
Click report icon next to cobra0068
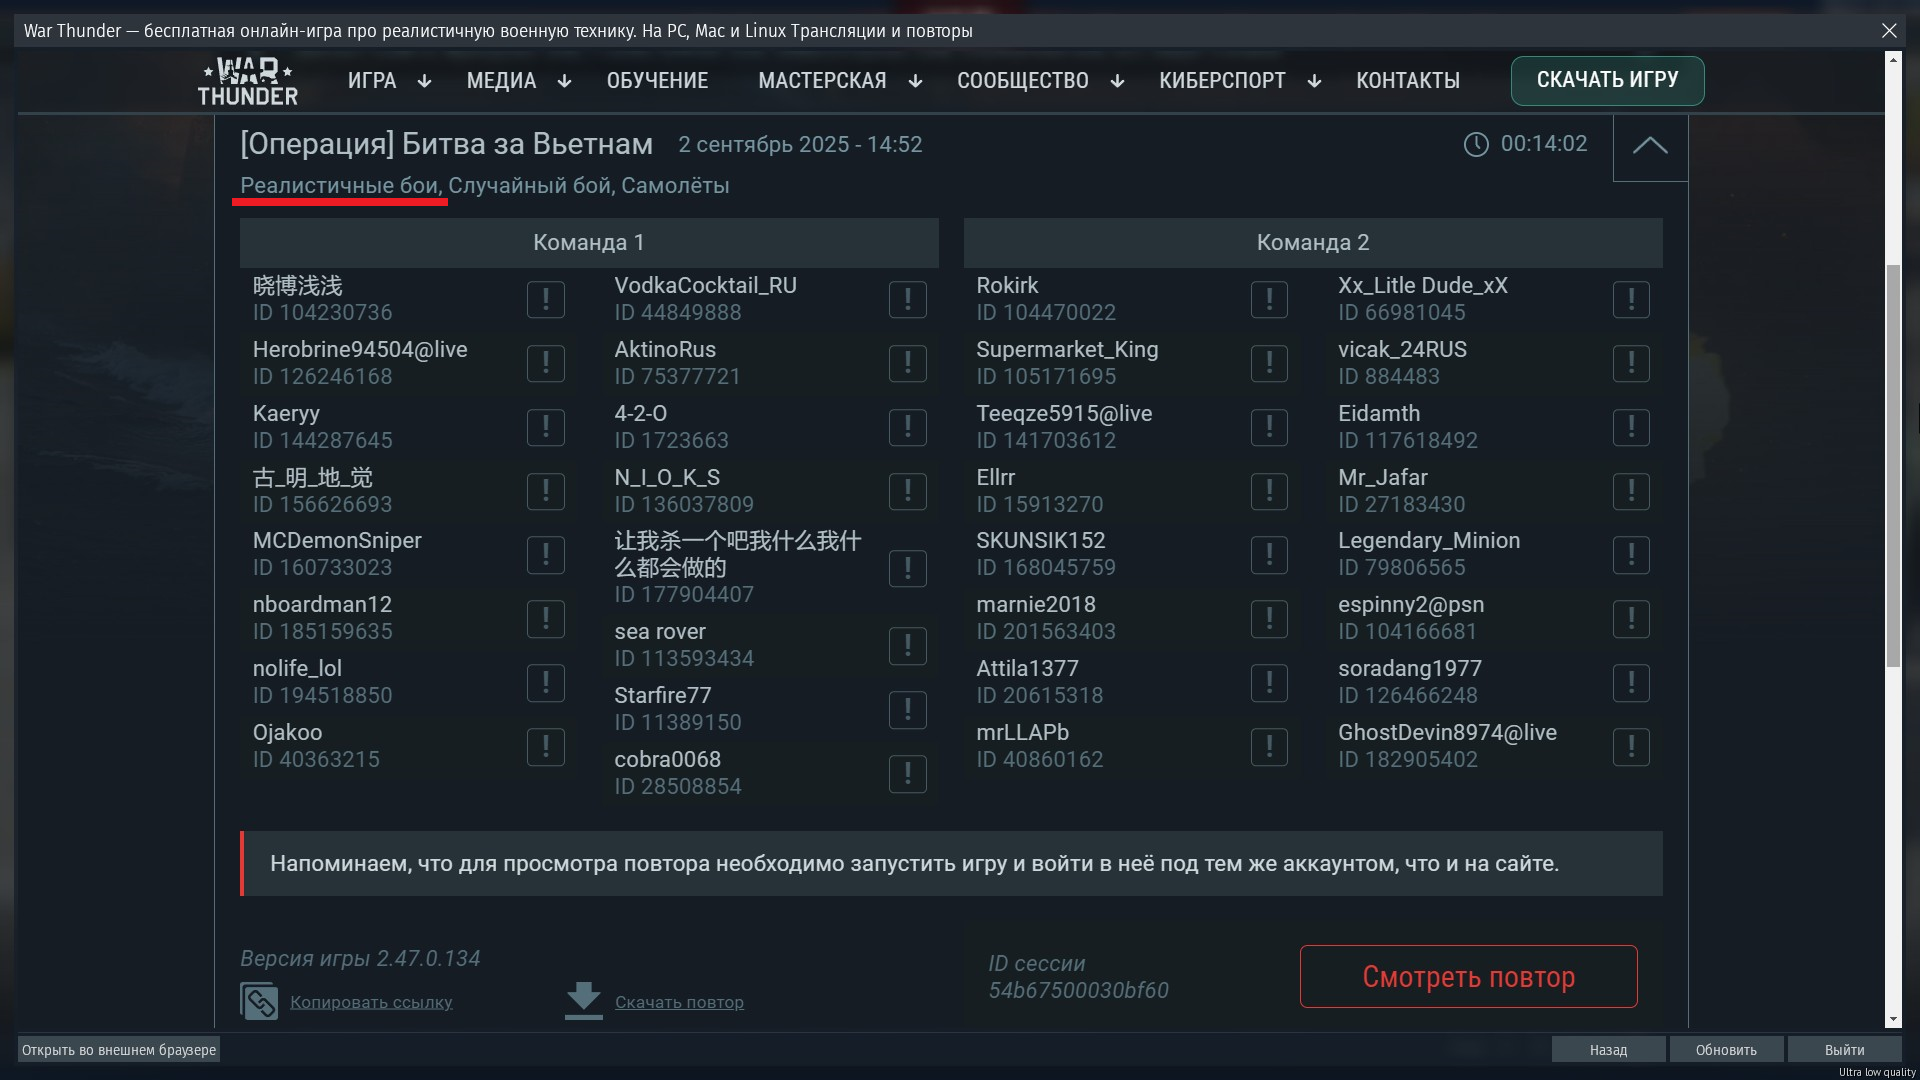907,774
